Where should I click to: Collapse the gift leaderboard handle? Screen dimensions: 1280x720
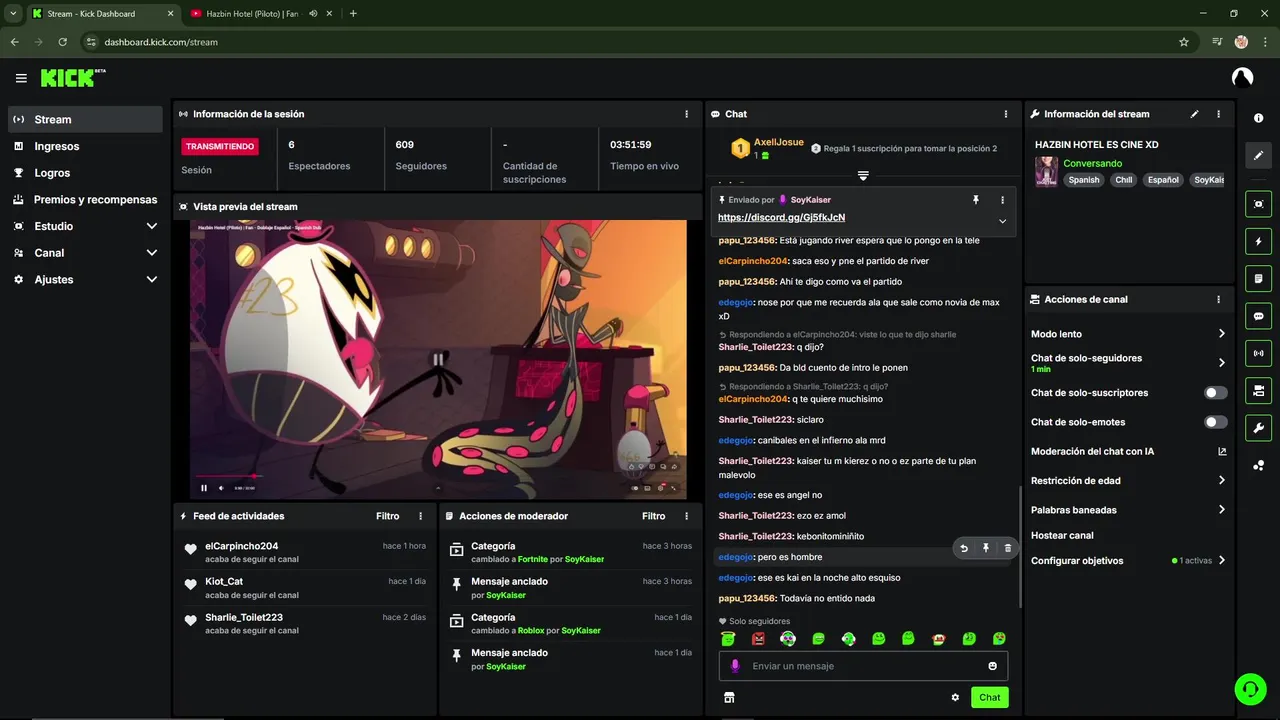pyautogui.click(x=863, y=176)
